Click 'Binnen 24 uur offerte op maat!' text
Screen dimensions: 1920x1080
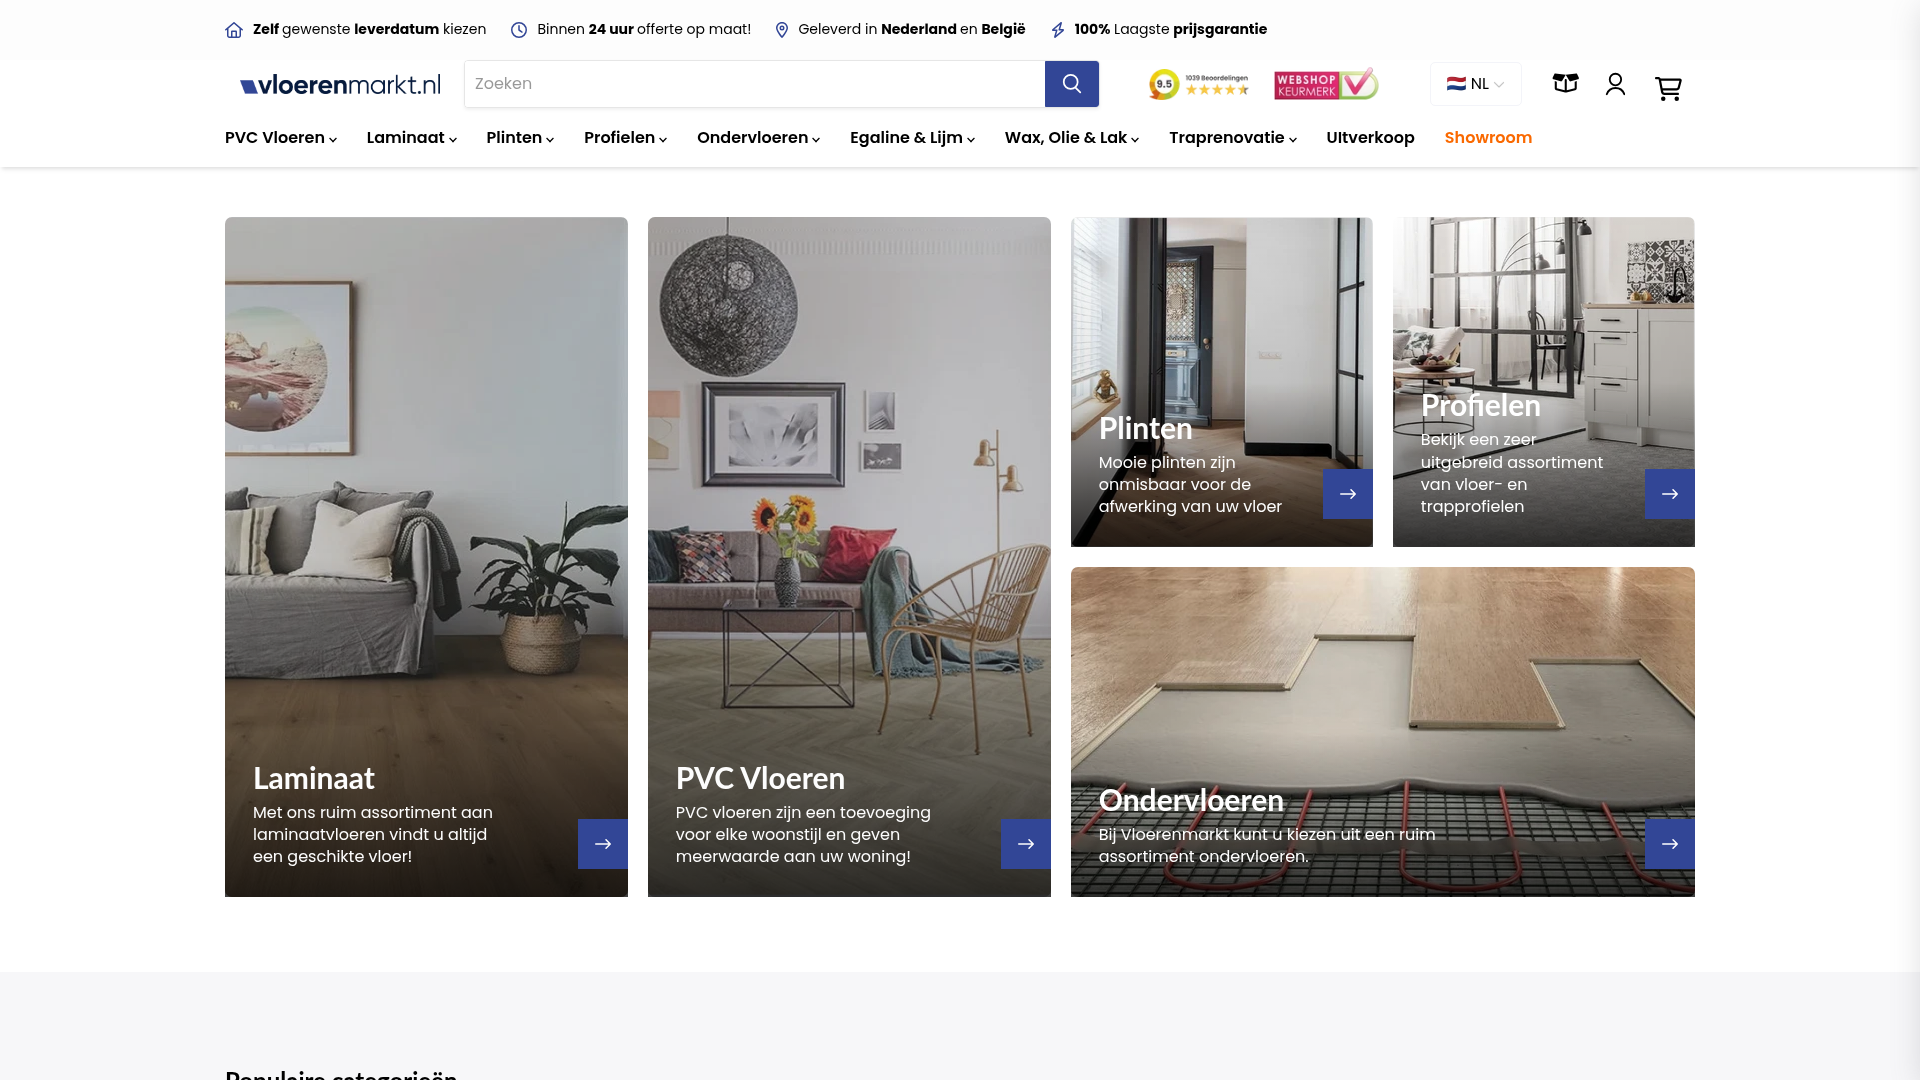(x=644, y=29)
